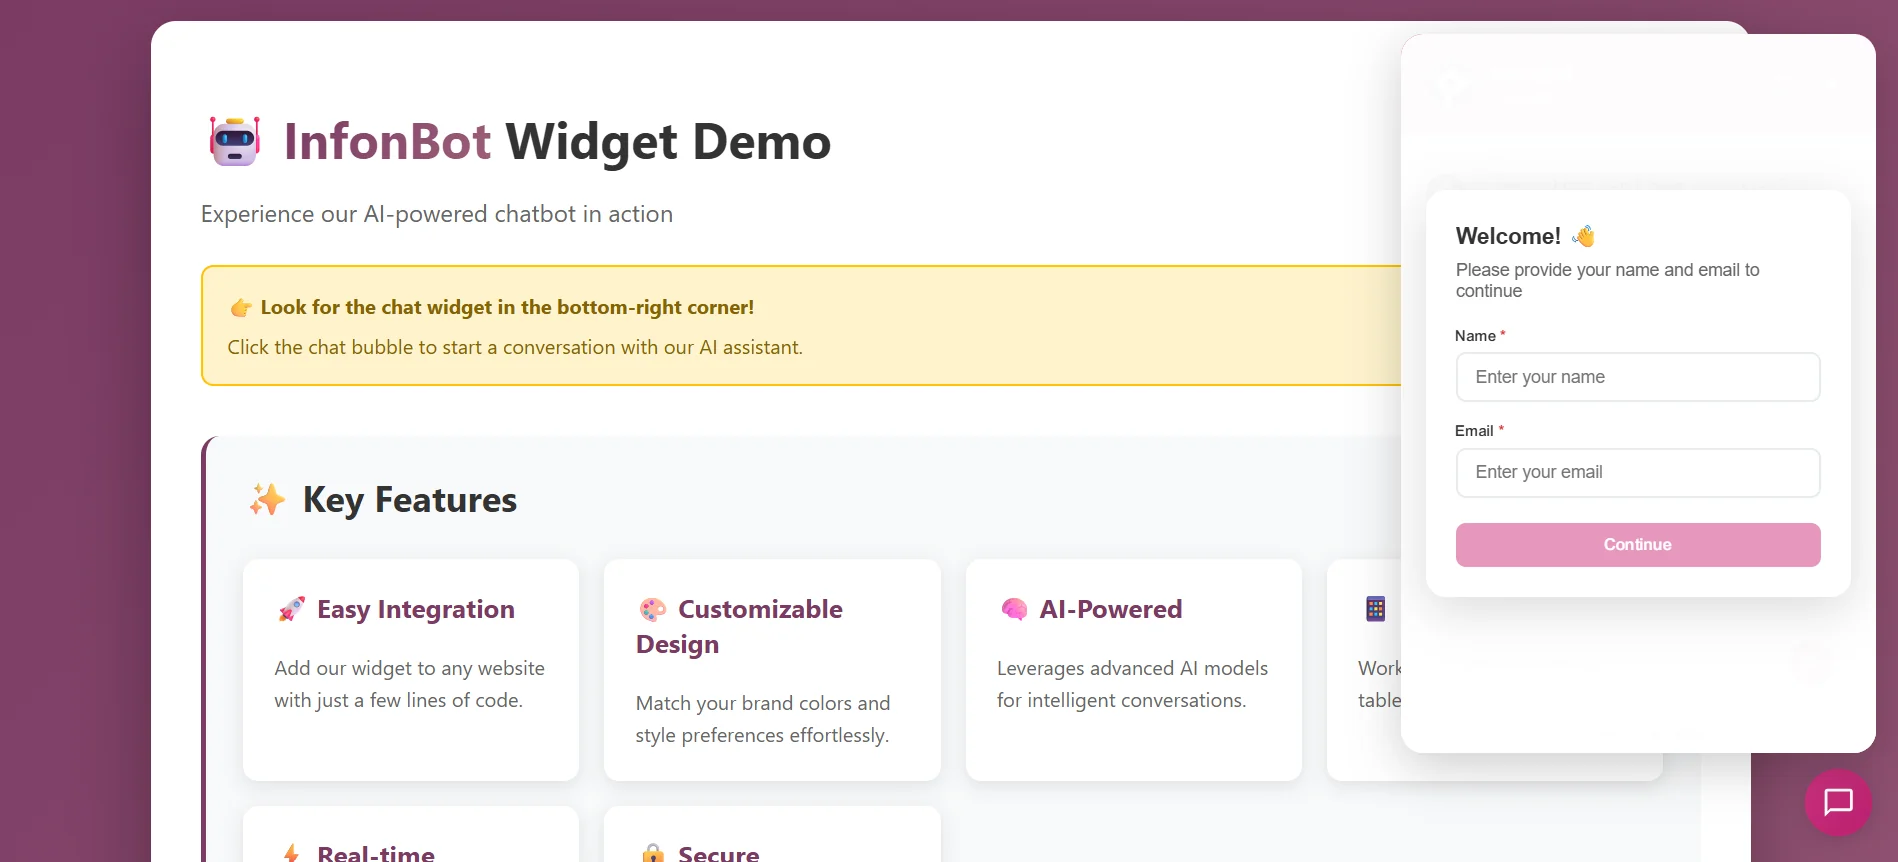Click the sparkles icon next to Key Features
Image resolution: width=1898 pixels, height=862 pixels.
click(267, 499)
